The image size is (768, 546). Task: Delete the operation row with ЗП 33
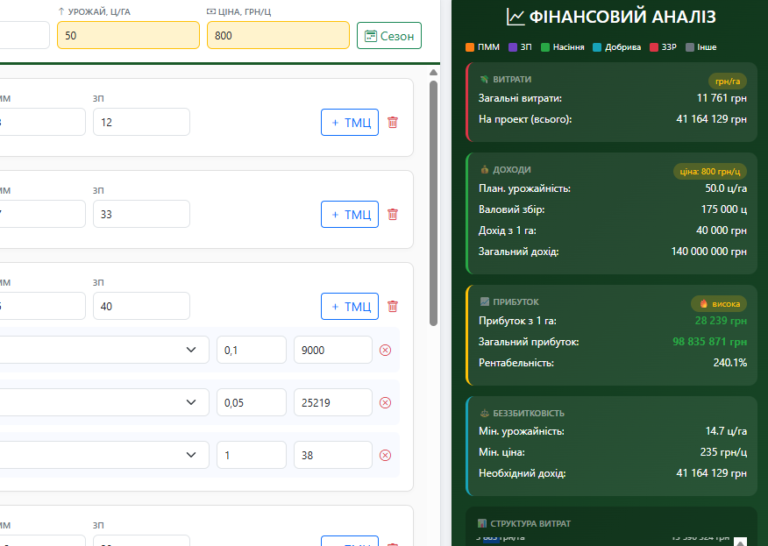coord(392,214)
